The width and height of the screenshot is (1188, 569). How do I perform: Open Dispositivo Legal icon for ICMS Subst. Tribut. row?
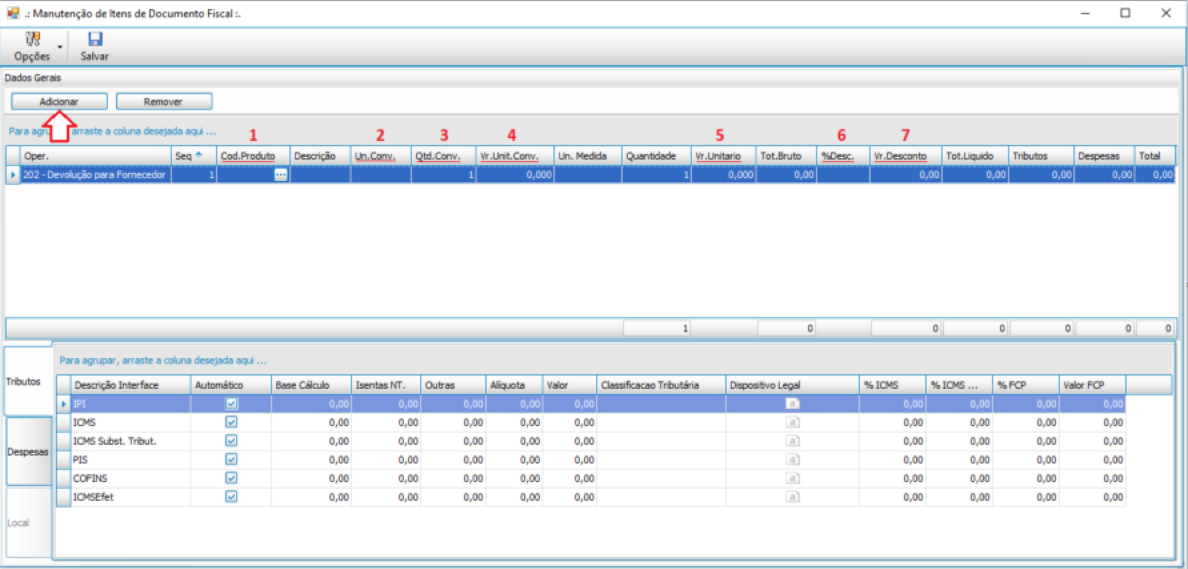click(793, 440)
